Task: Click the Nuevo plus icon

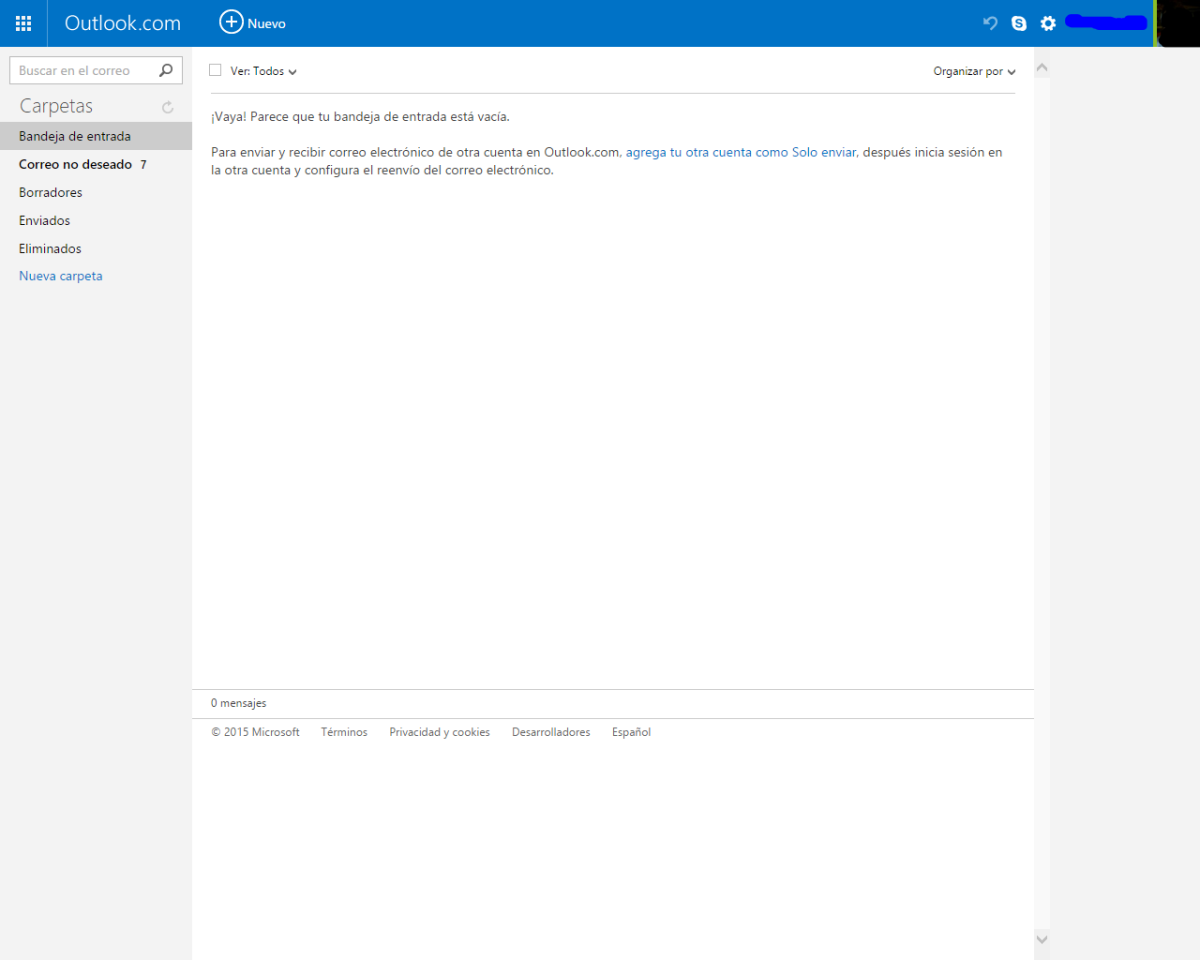Action: click(231, 22)
